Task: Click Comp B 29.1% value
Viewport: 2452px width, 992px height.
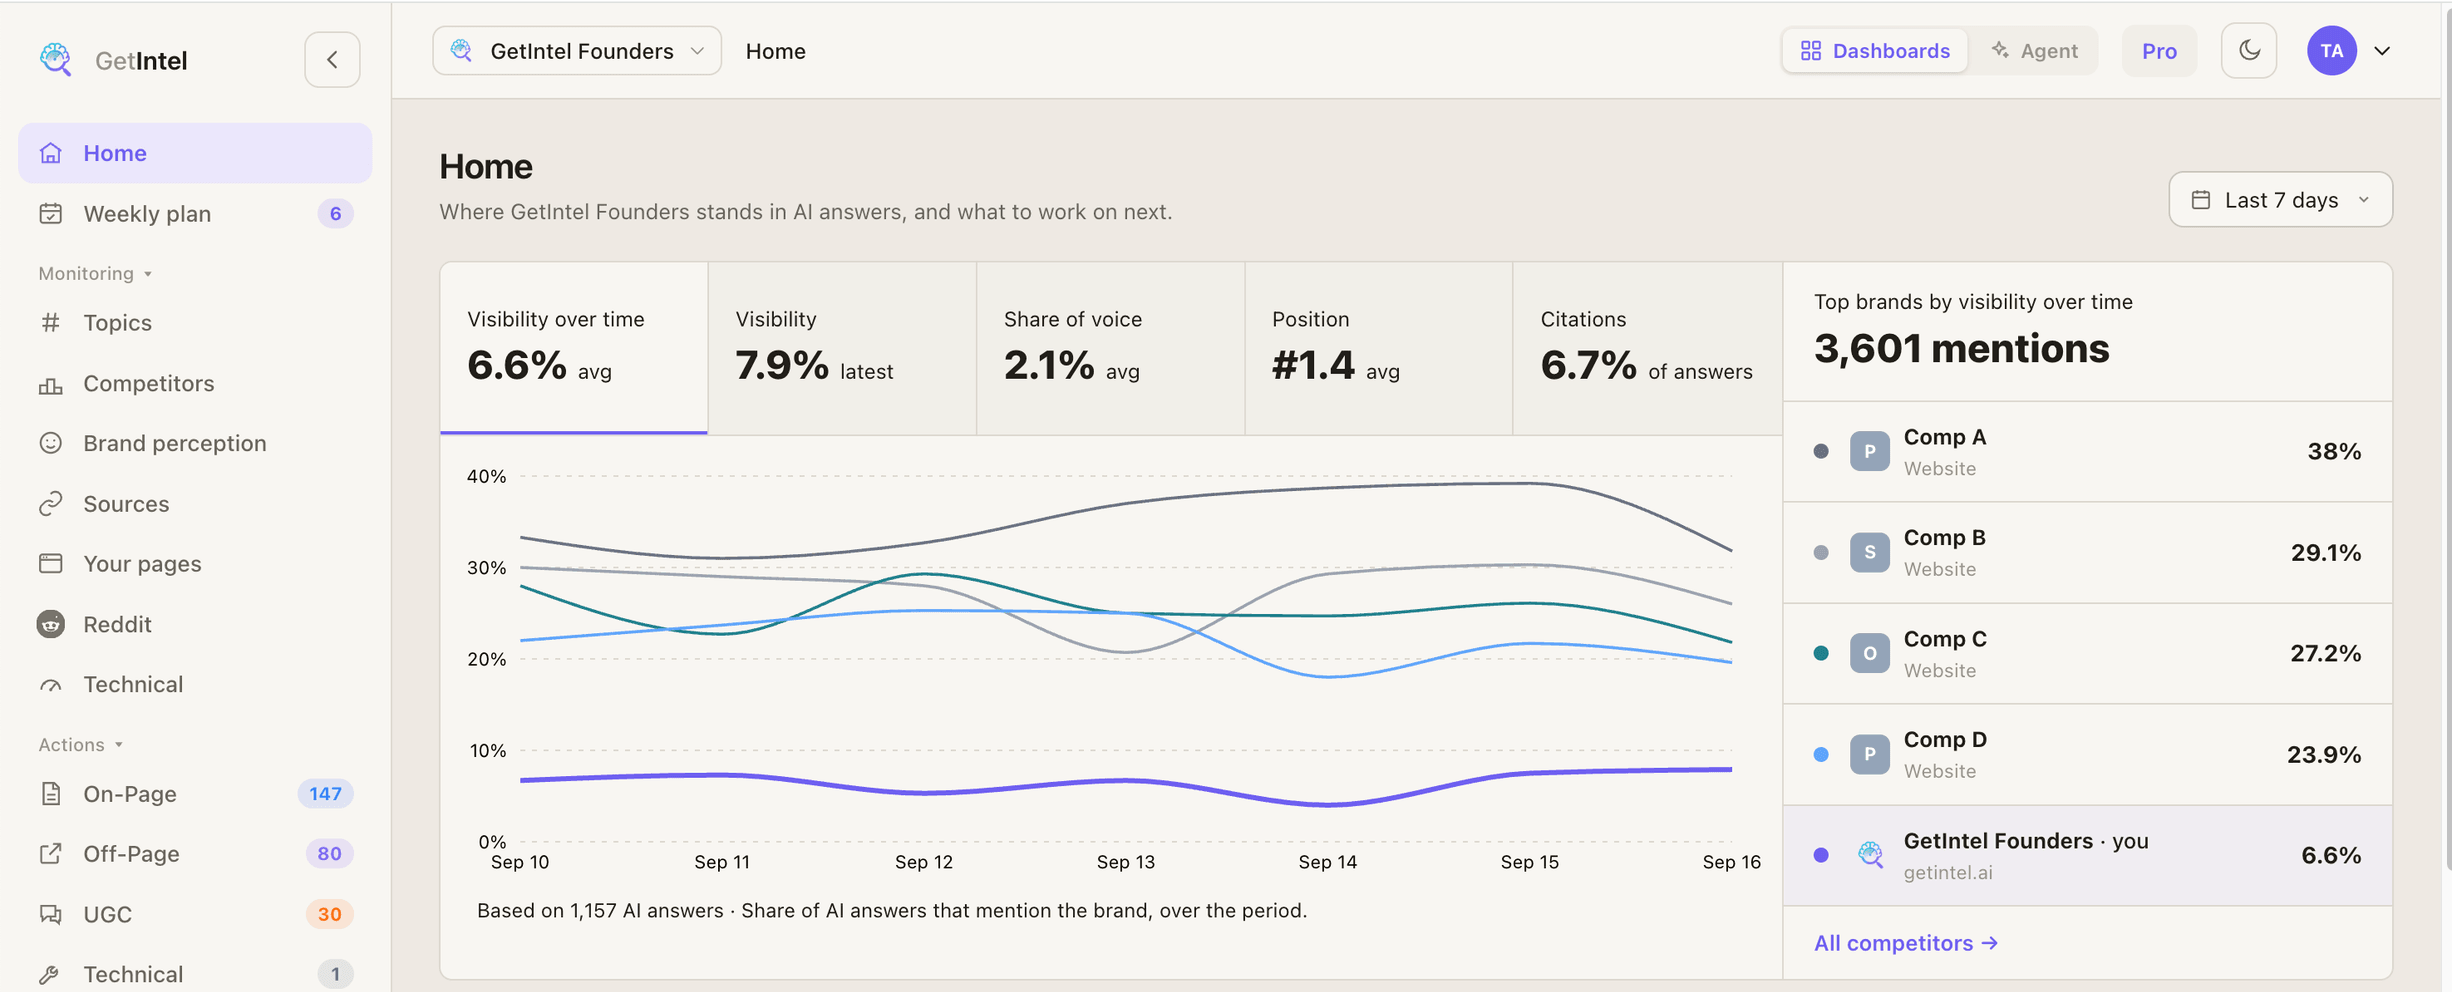Action: tap(2326, 553)
